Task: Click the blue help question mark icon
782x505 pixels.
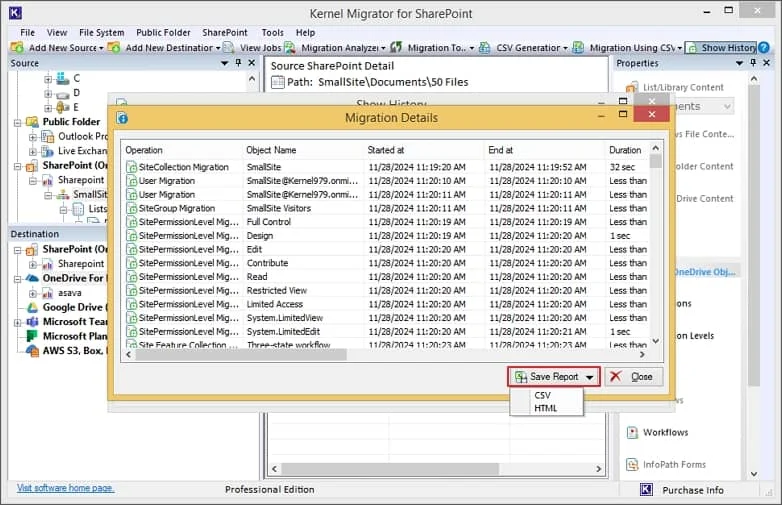Action: coord(764,47)
